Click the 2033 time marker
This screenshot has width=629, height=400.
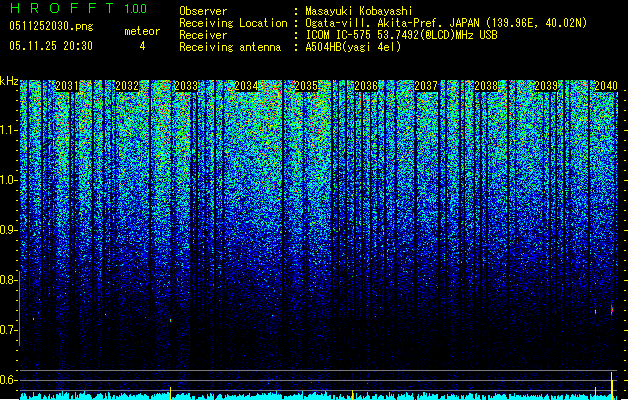coord(186,86)
